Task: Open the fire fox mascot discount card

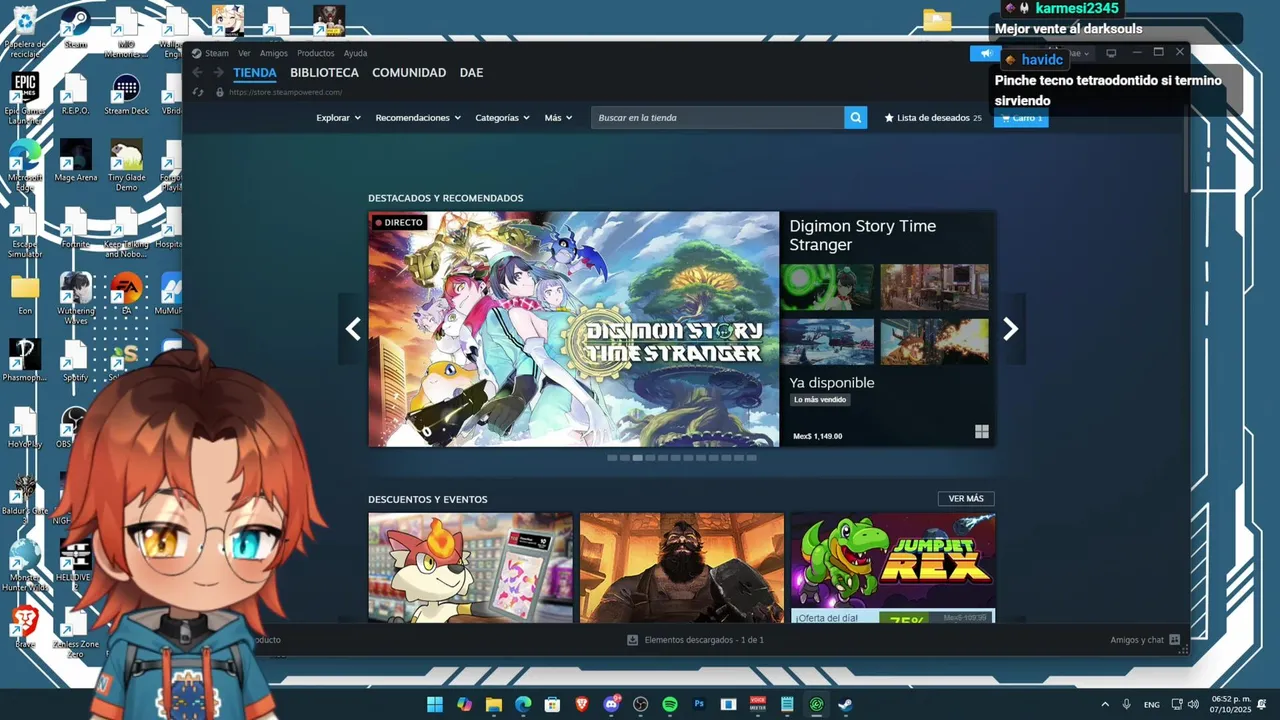Action: coord(470,568)
